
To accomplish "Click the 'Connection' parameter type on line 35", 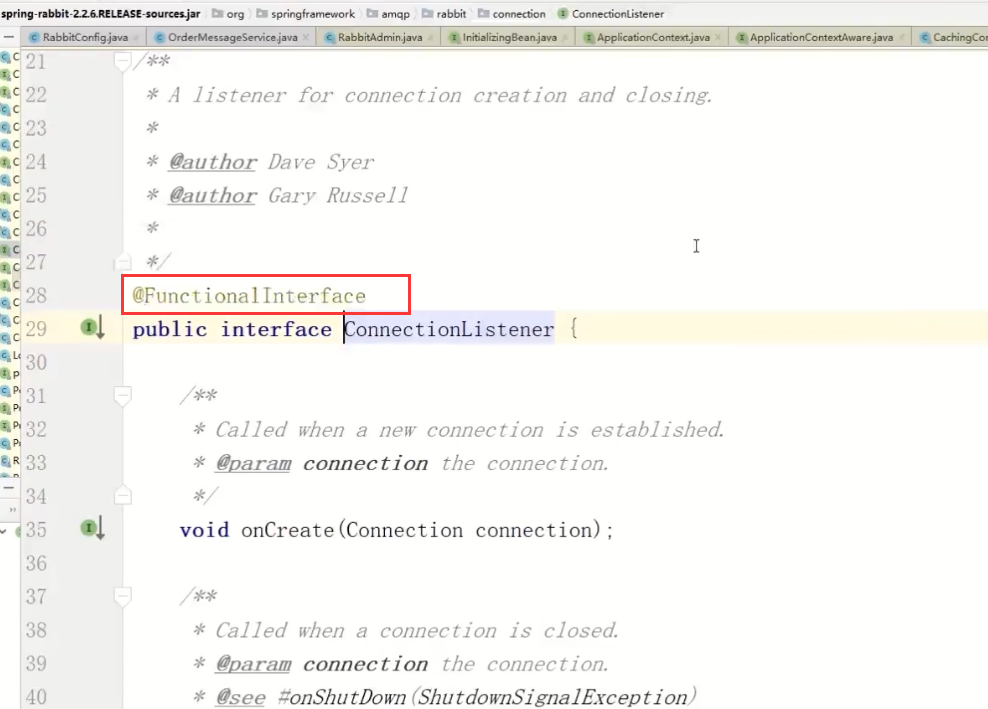I will click(404, 529).
